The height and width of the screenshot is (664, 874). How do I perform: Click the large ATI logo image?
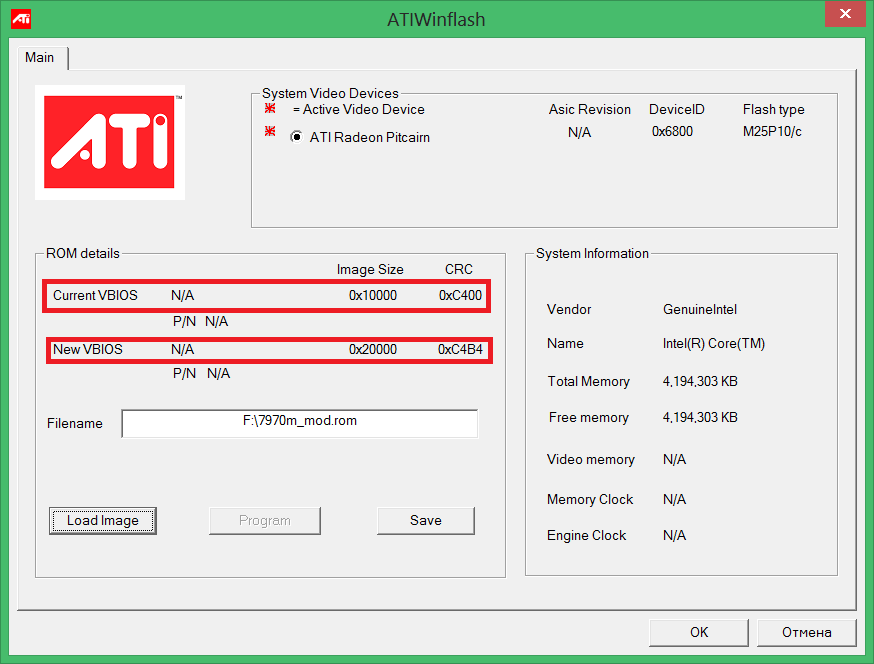pyautogui.click(x=110, y=142)
